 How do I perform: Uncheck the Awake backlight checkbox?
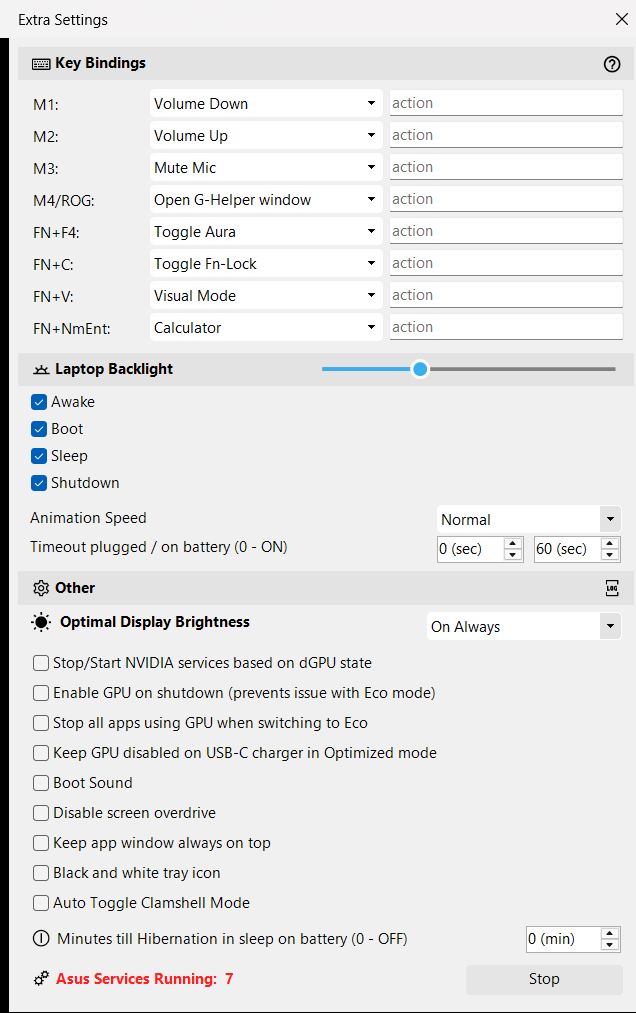point(39,402)
